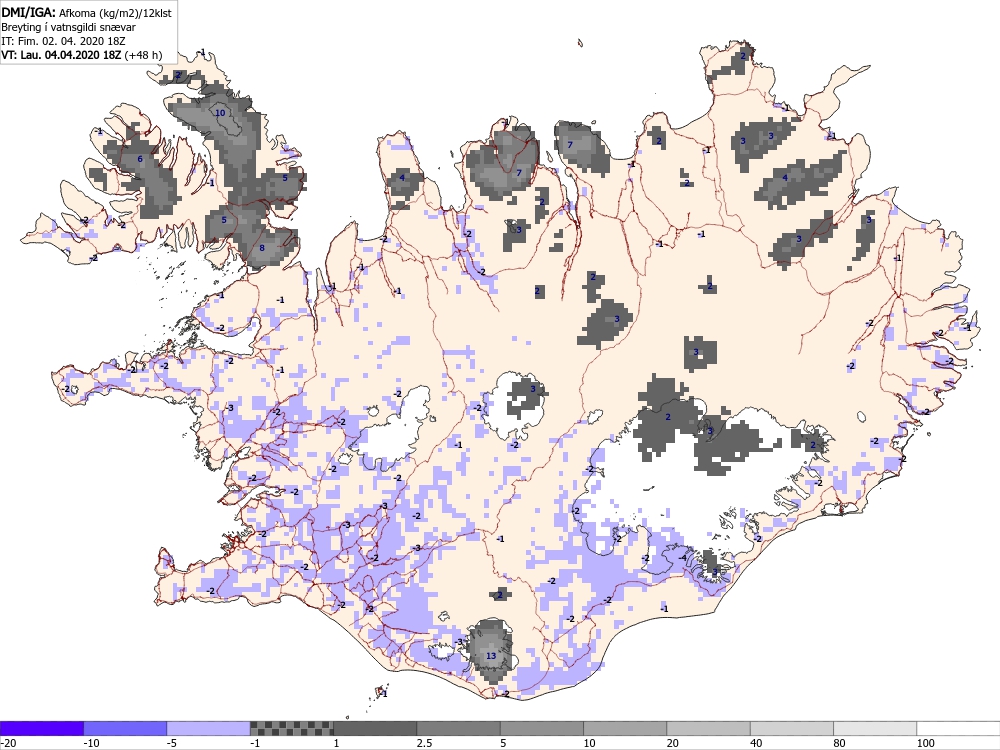Click the gray legend swatch for 2.5 to 5
This screenshot has height=750, width=1000.
tap(459, 728)
